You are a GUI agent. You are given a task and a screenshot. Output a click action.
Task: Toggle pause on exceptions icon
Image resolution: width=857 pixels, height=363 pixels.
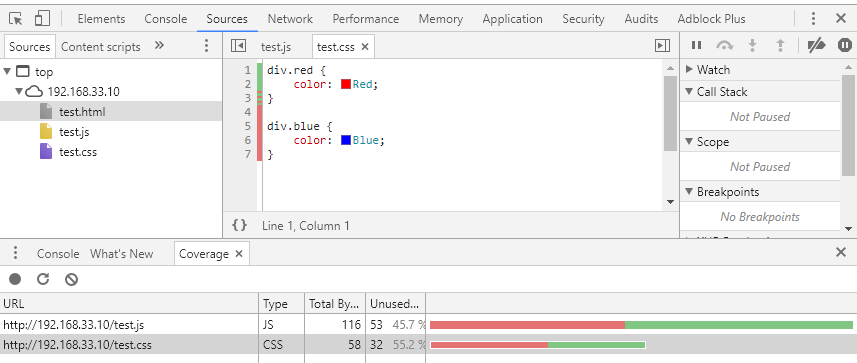[845, 45]
